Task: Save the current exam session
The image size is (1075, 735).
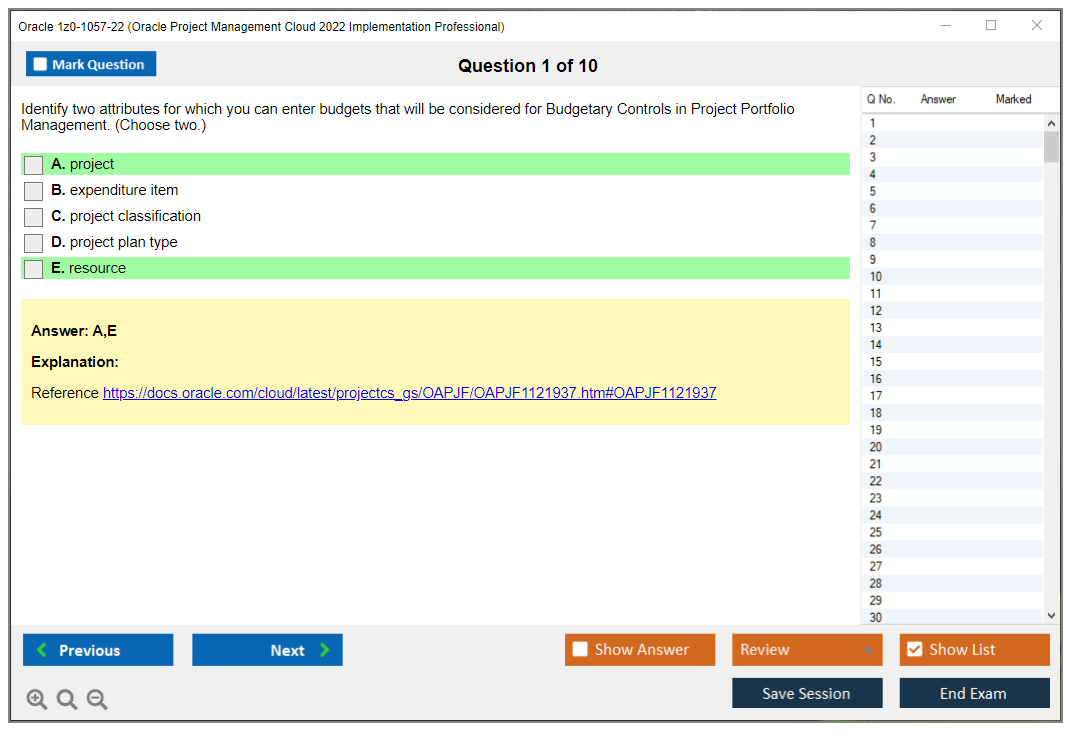Action: pos(807,692)
